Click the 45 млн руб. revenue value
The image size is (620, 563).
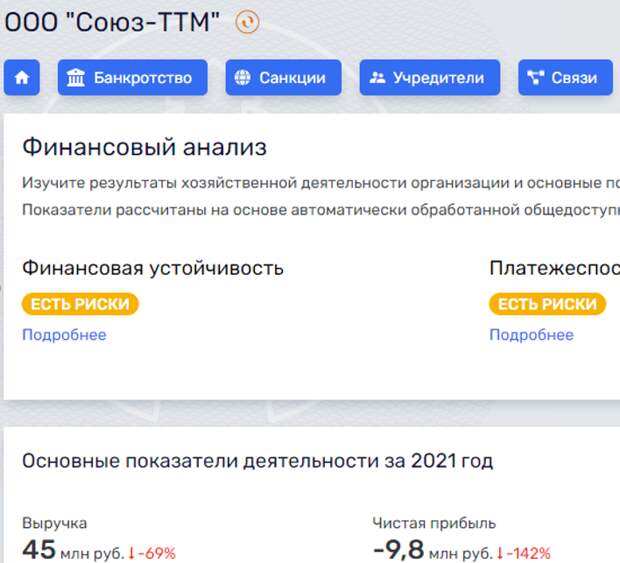click(x=73, y=550)
